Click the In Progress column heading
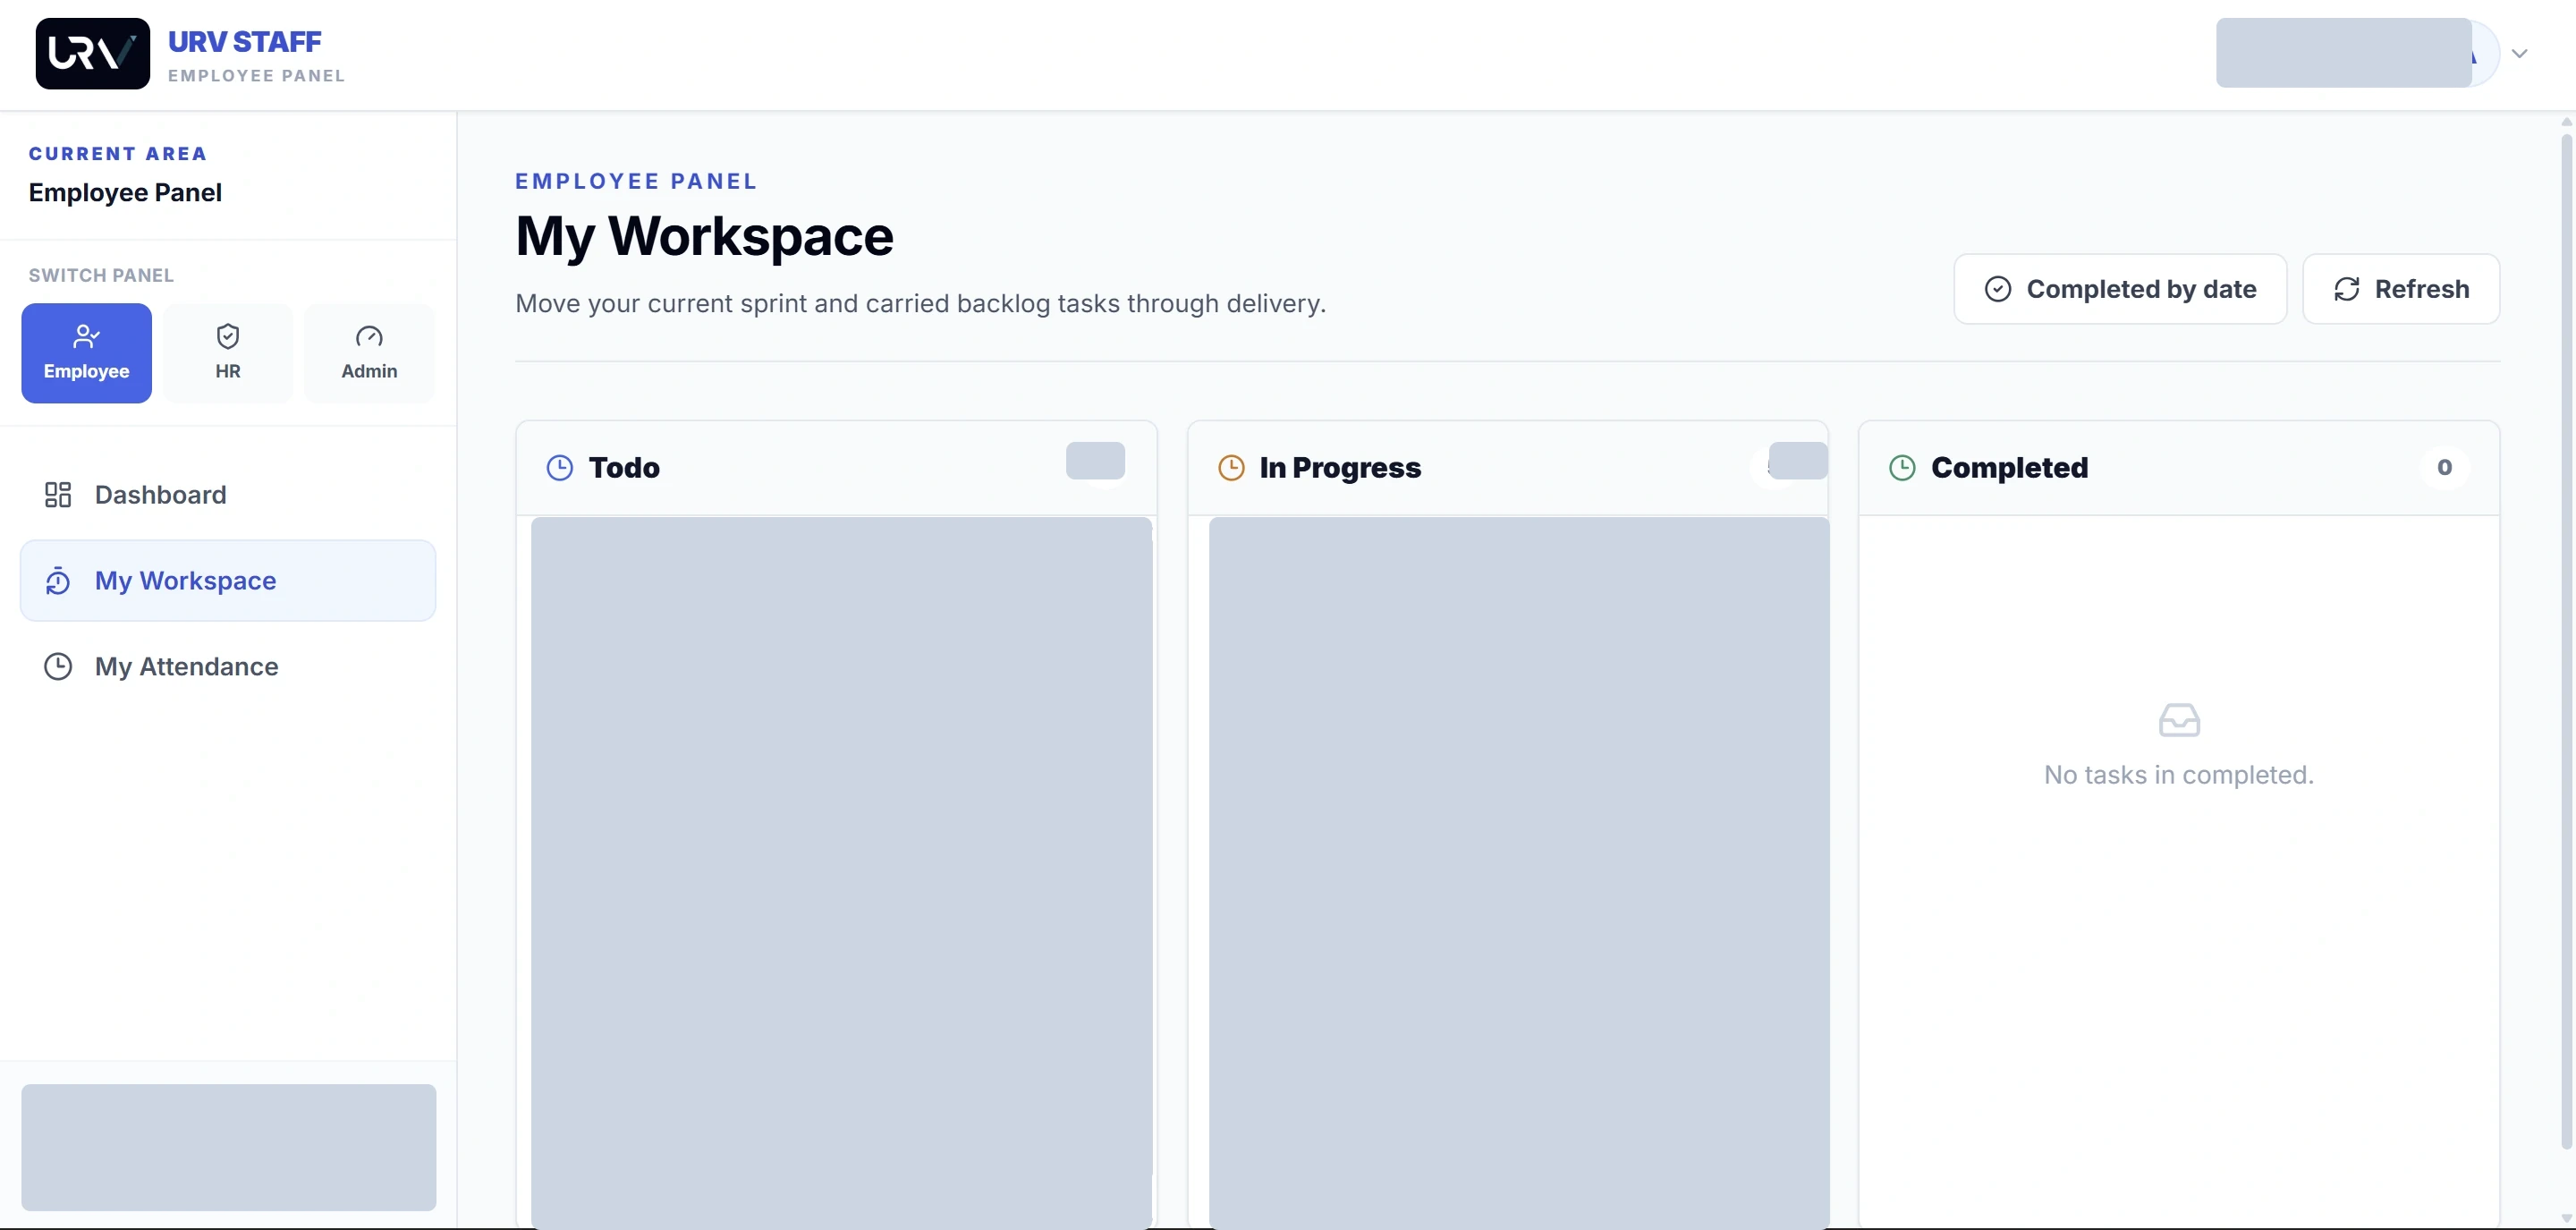The image size is (2576, 1230). 1340,468
